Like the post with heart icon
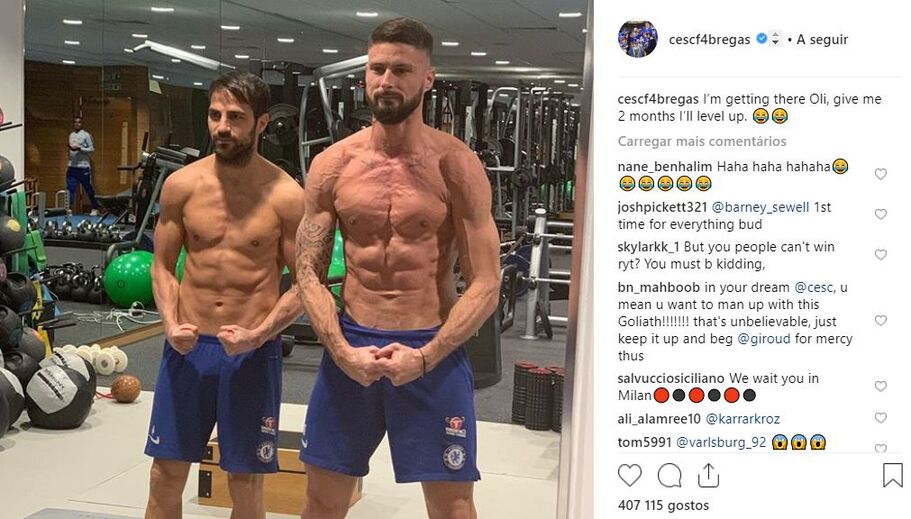The height and width of the screenshot is (519, 911). tap(630, 475)
